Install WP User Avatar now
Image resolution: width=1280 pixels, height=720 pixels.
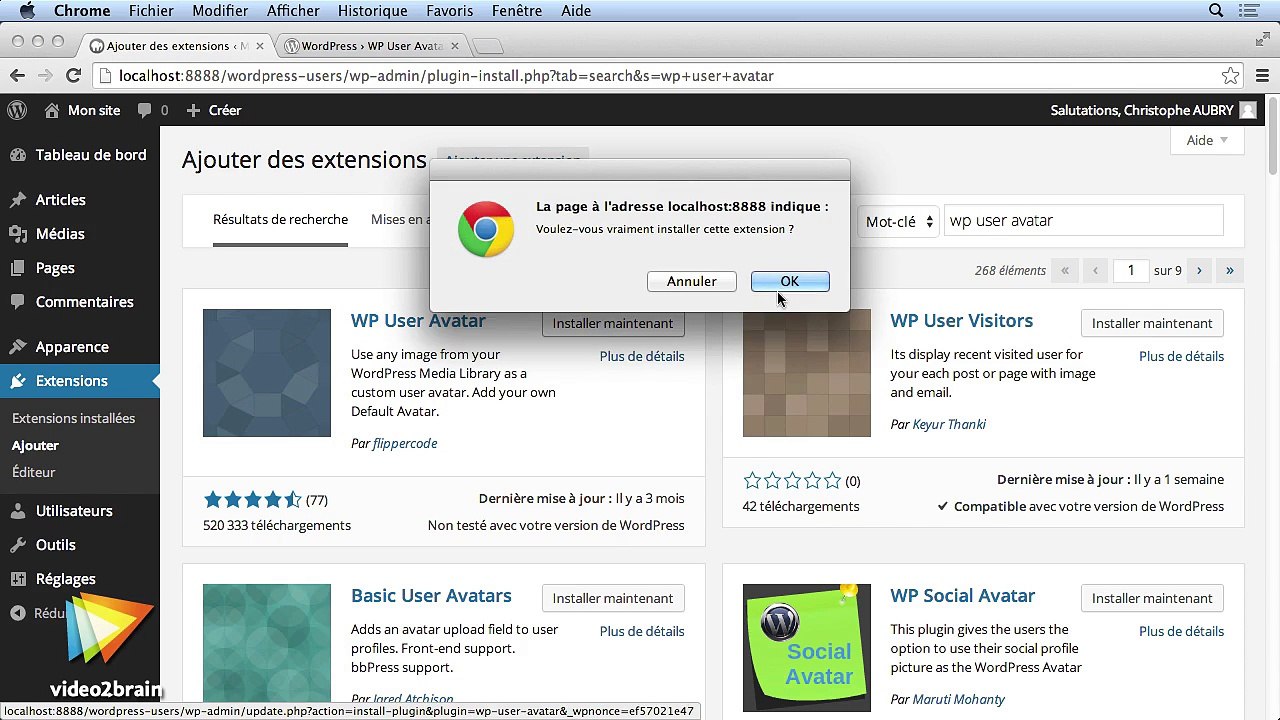[x=613, y=323]
